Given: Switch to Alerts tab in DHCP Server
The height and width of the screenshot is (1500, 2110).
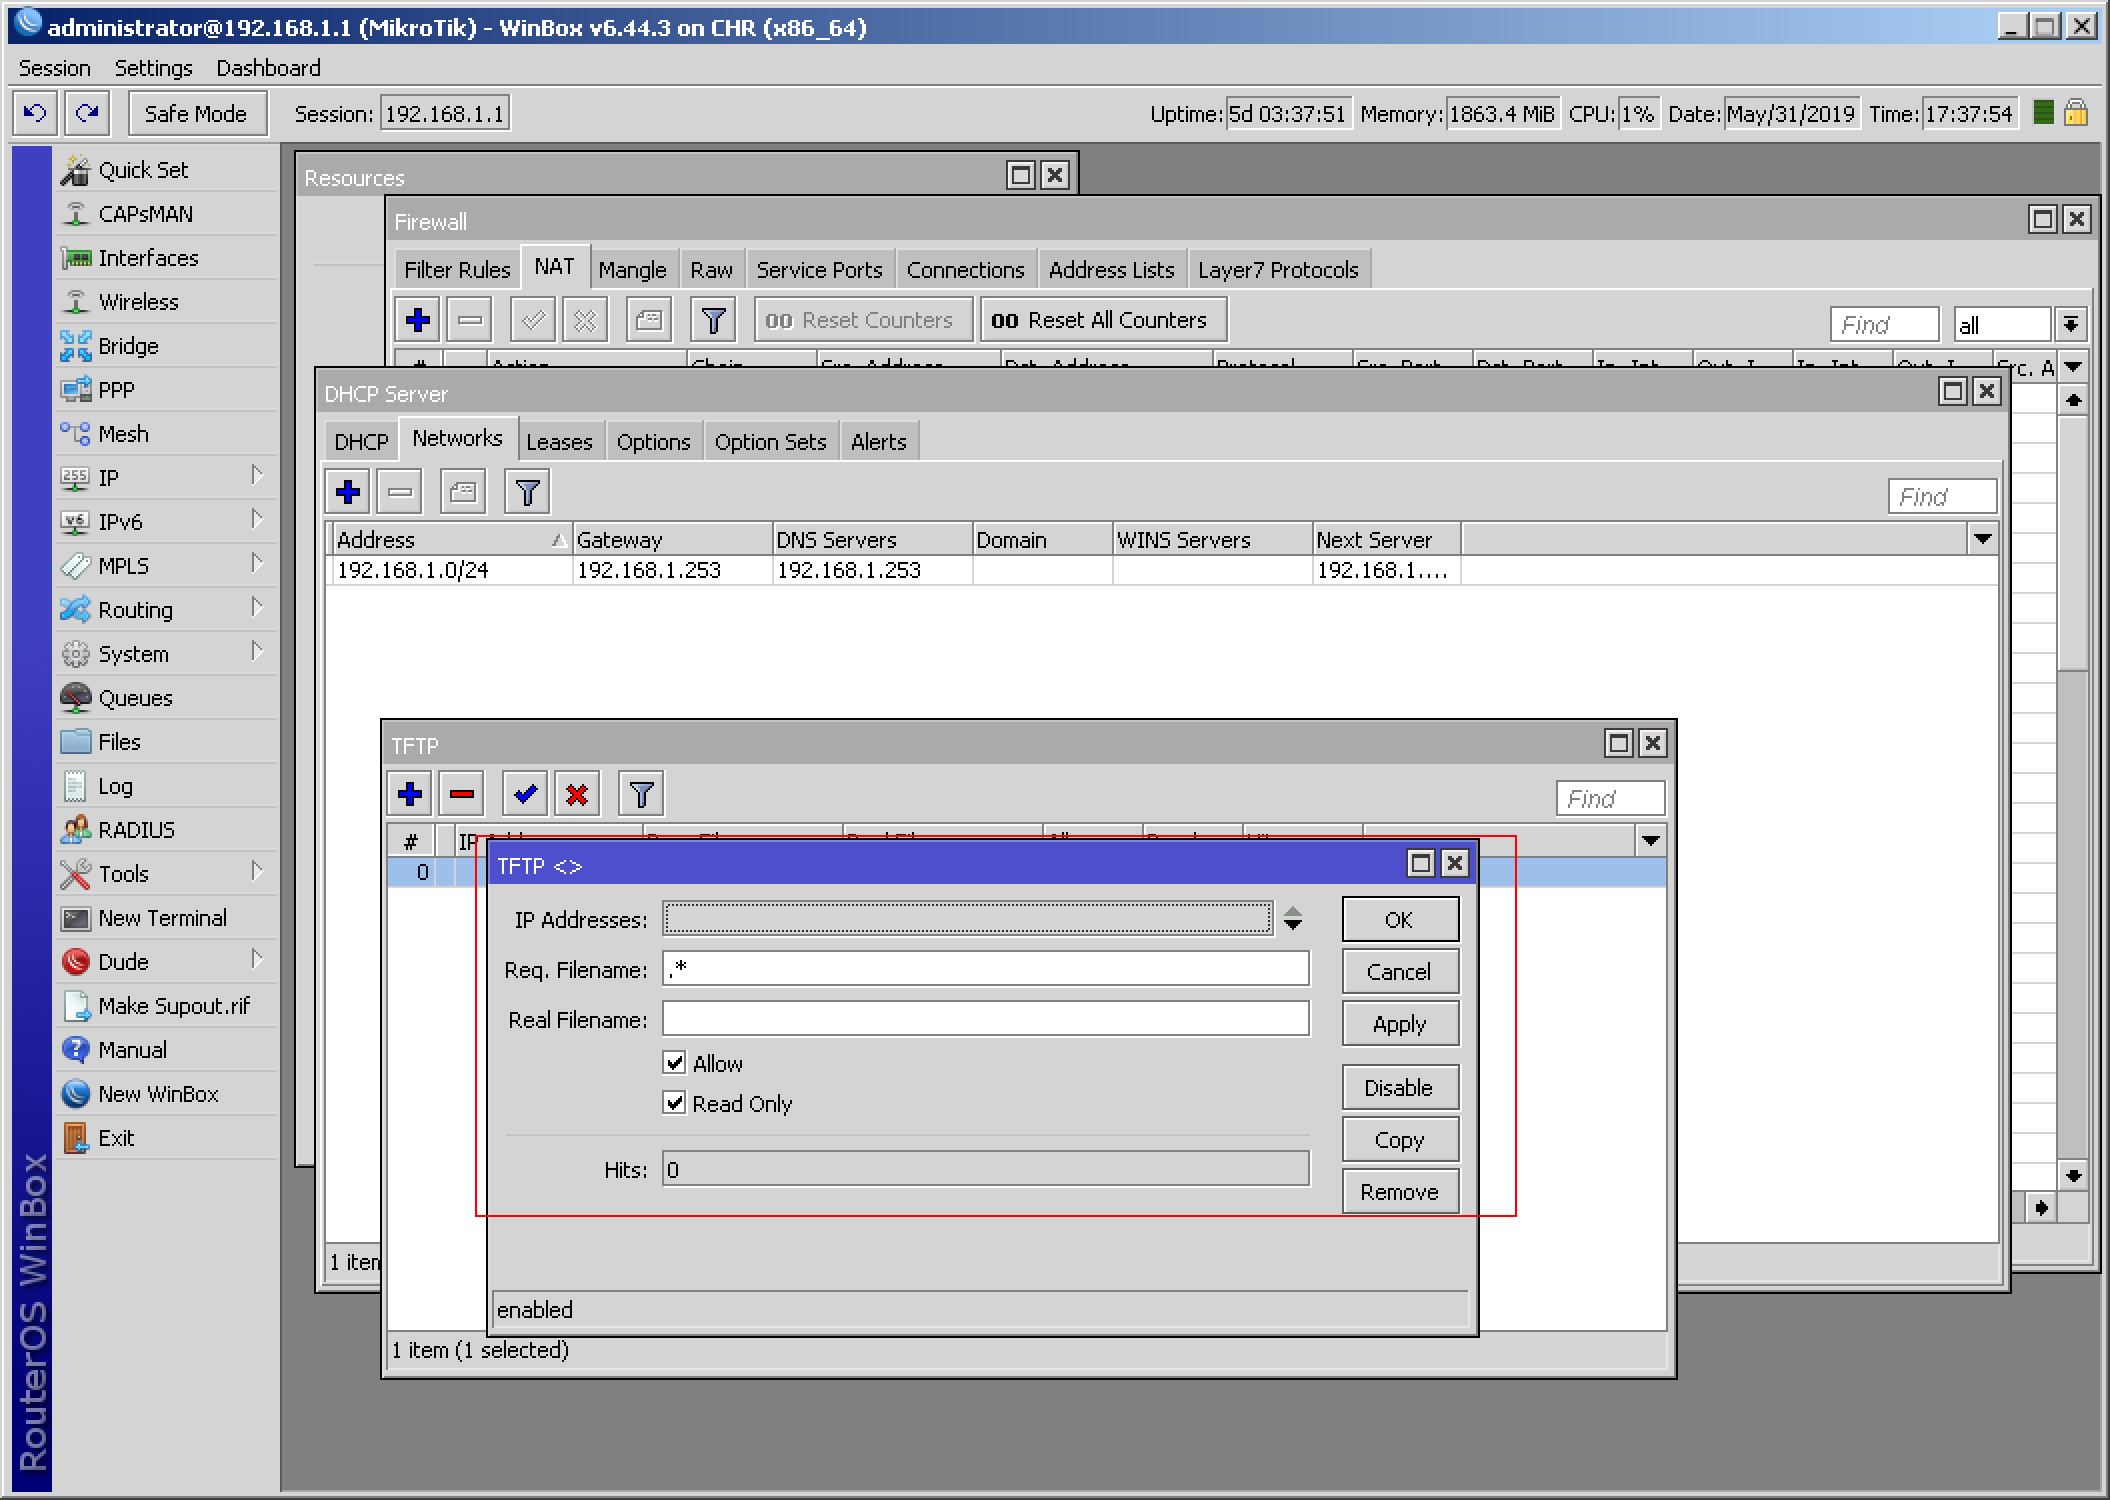Looking at the screenshot, I should pos(879,442).
